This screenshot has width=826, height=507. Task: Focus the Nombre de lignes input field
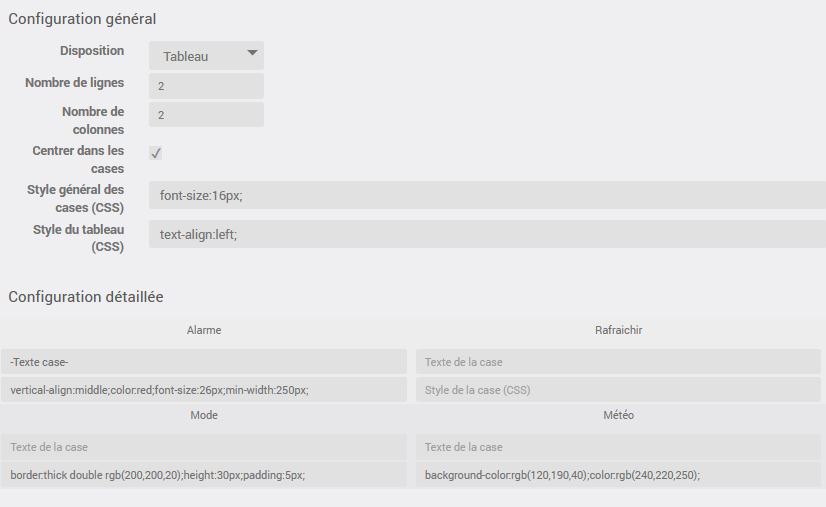click(206, 86)
